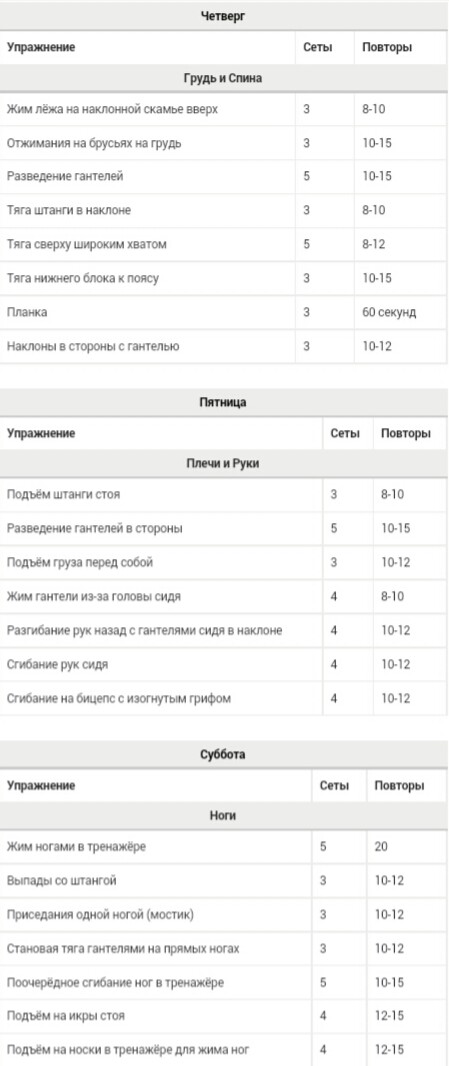Select the Ноги section header
449x1066 pixels.
point(223,815)
